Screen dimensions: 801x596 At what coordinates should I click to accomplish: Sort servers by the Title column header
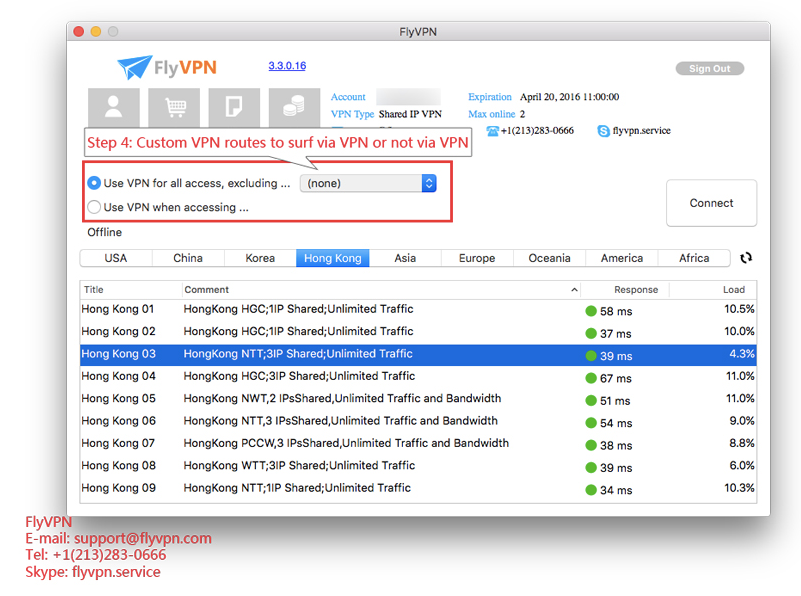click(x=131, y=290)
